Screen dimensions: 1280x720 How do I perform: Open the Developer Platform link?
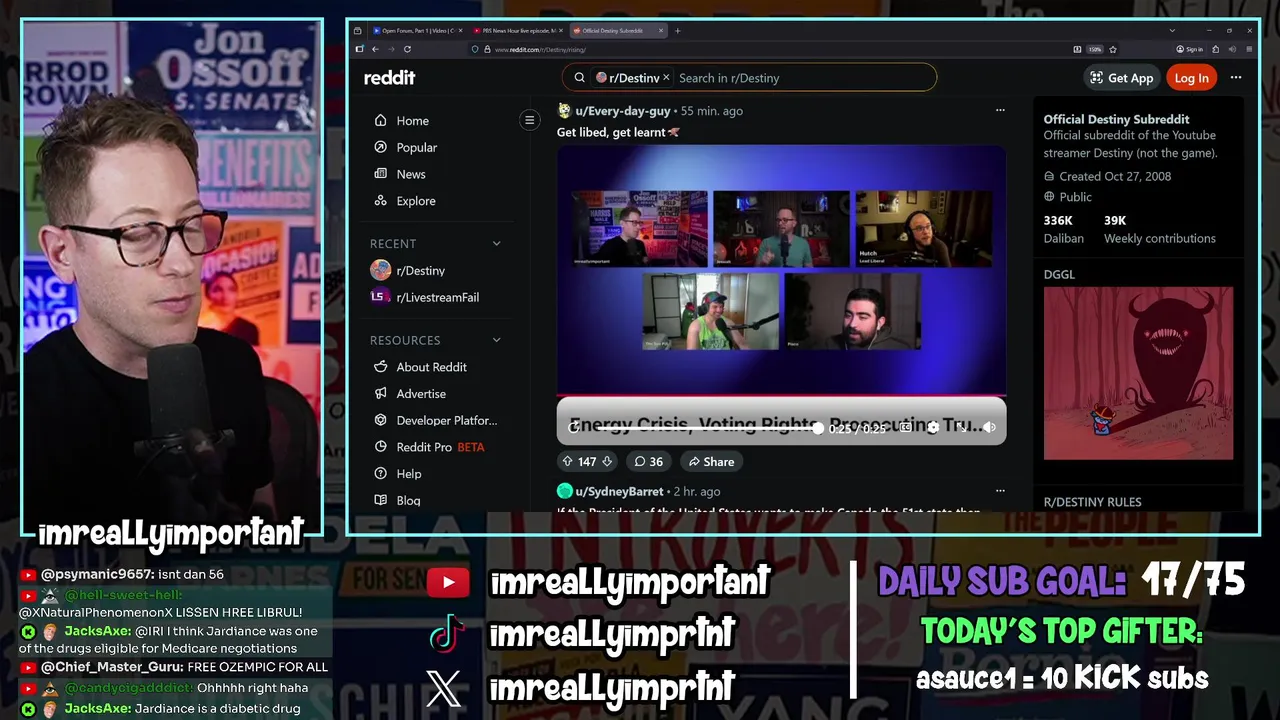(x=435, y=421)
